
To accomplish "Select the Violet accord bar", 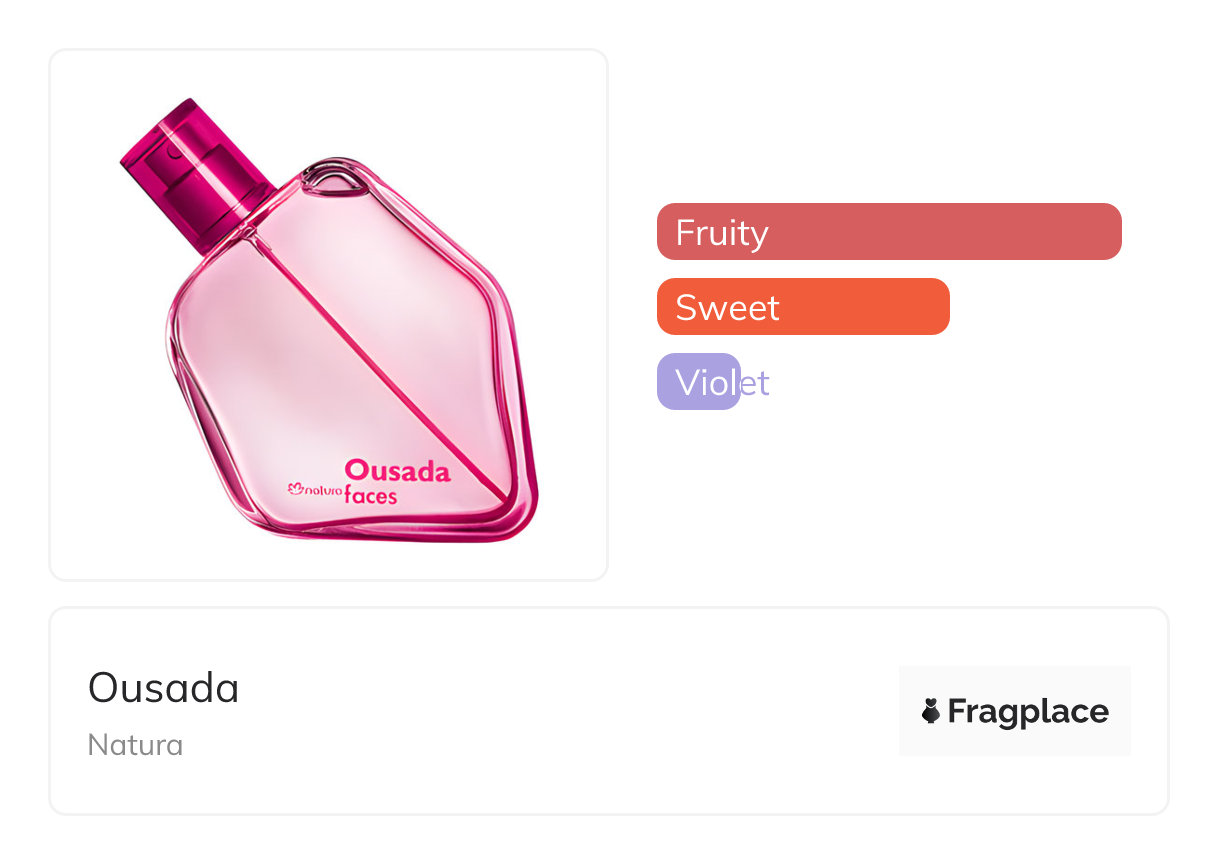I will click(x=698, y=382).
